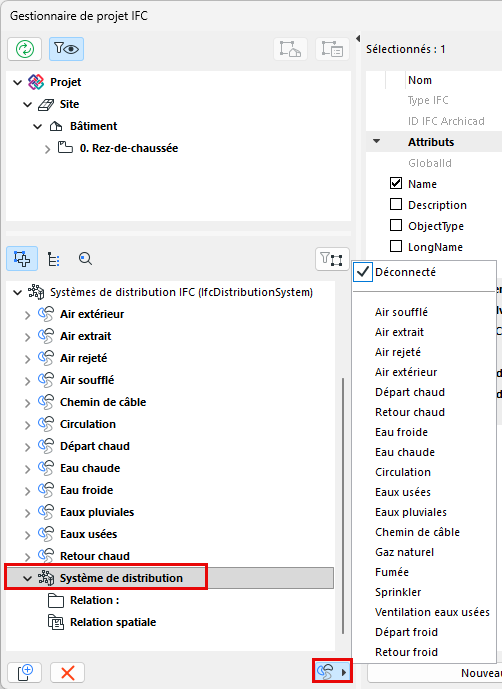Screen dimensions: 502x689
Task: Click the Relation folder icon
Action: (56, 600)
